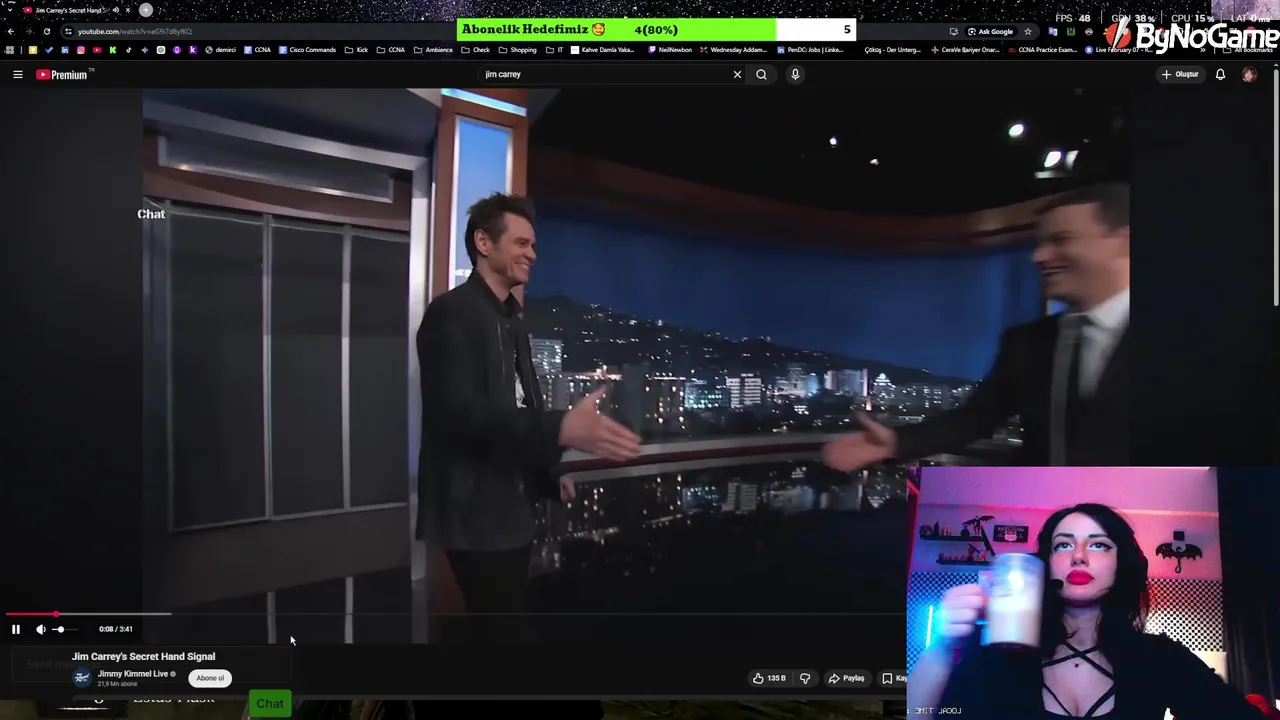Open the TikTok bookmark icon
This screenshot has width=1280, height=720.
pos(129,50)
